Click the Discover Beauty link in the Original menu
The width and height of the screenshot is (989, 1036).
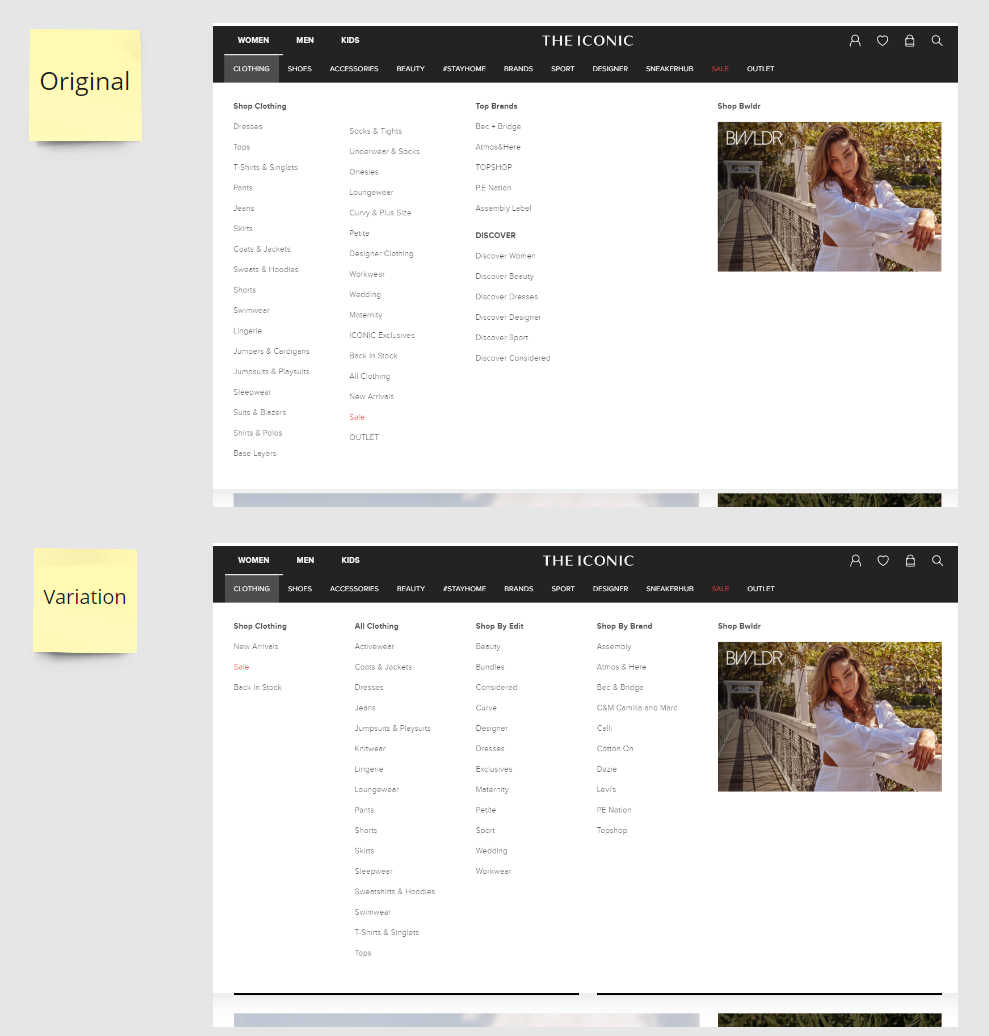[503, 276]
